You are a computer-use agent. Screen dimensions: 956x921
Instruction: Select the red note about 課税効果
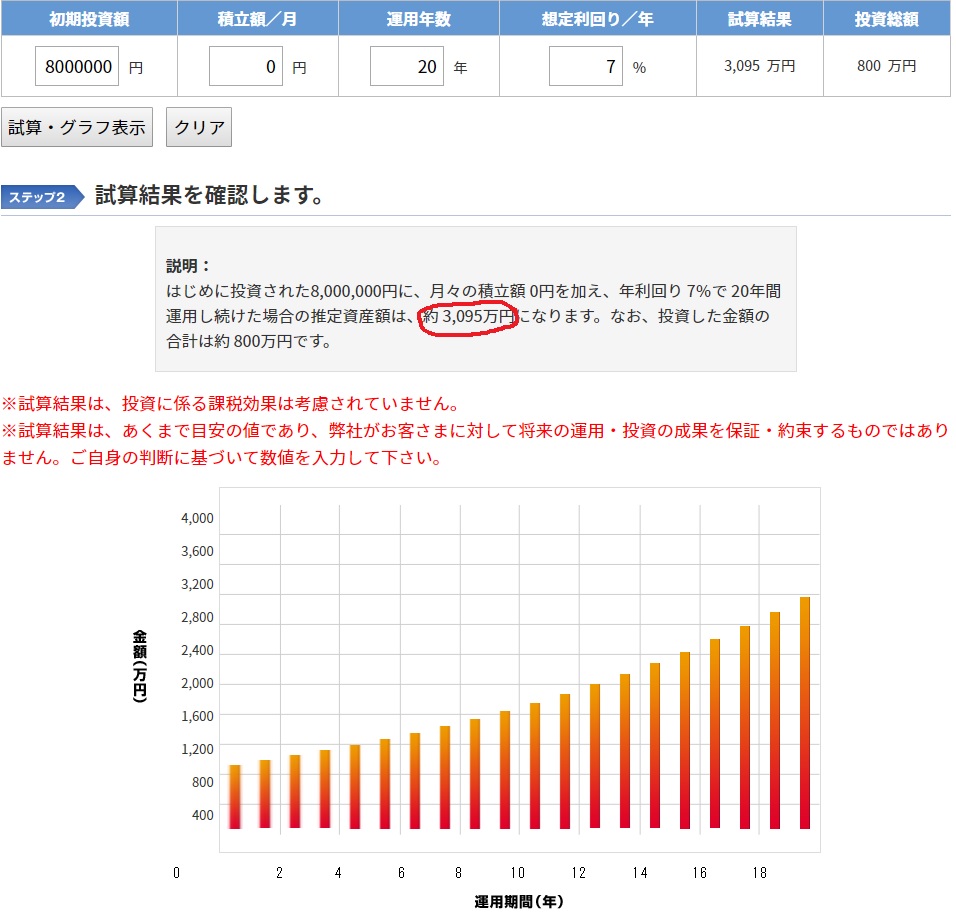230,404
